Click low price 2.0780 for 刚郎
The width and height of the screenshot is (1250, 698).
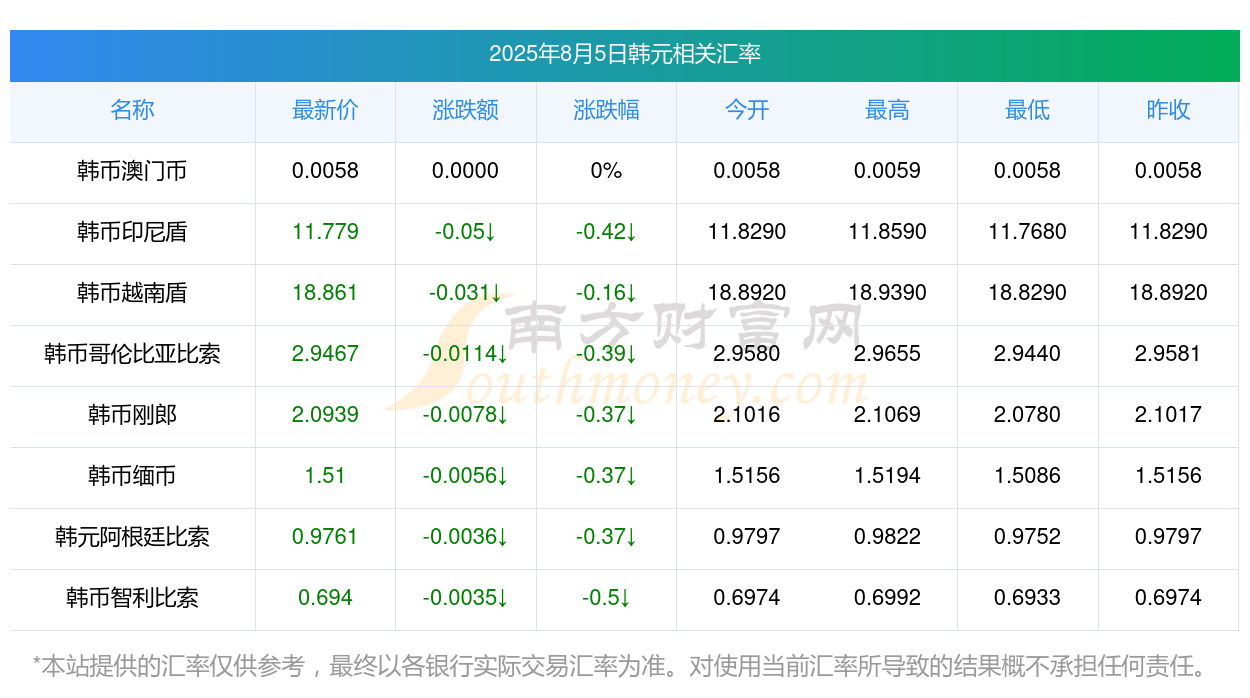tap(1027, 415)
